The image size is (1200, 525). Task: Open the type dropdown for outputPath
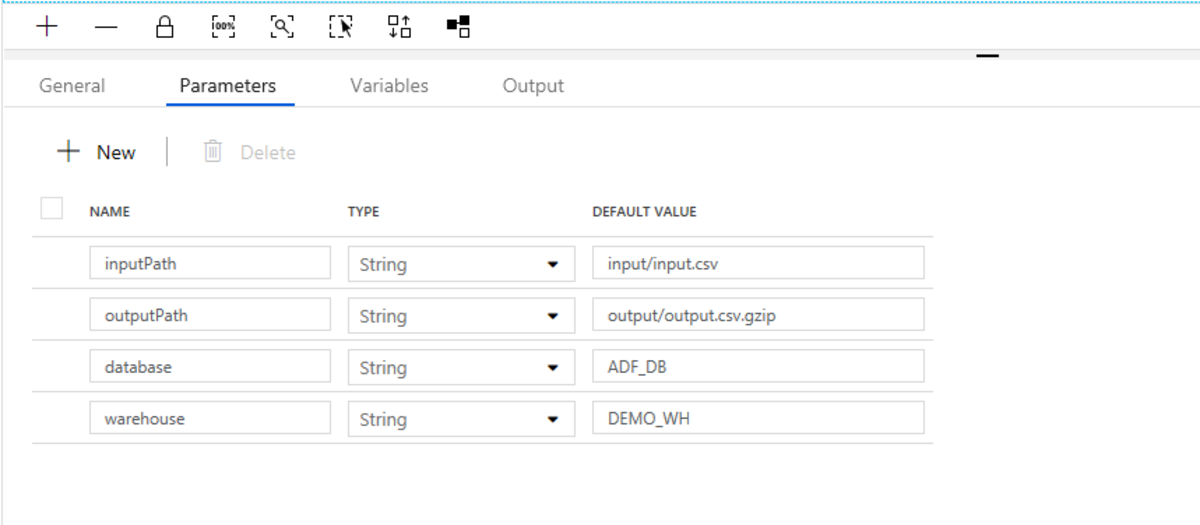(461, 316)
